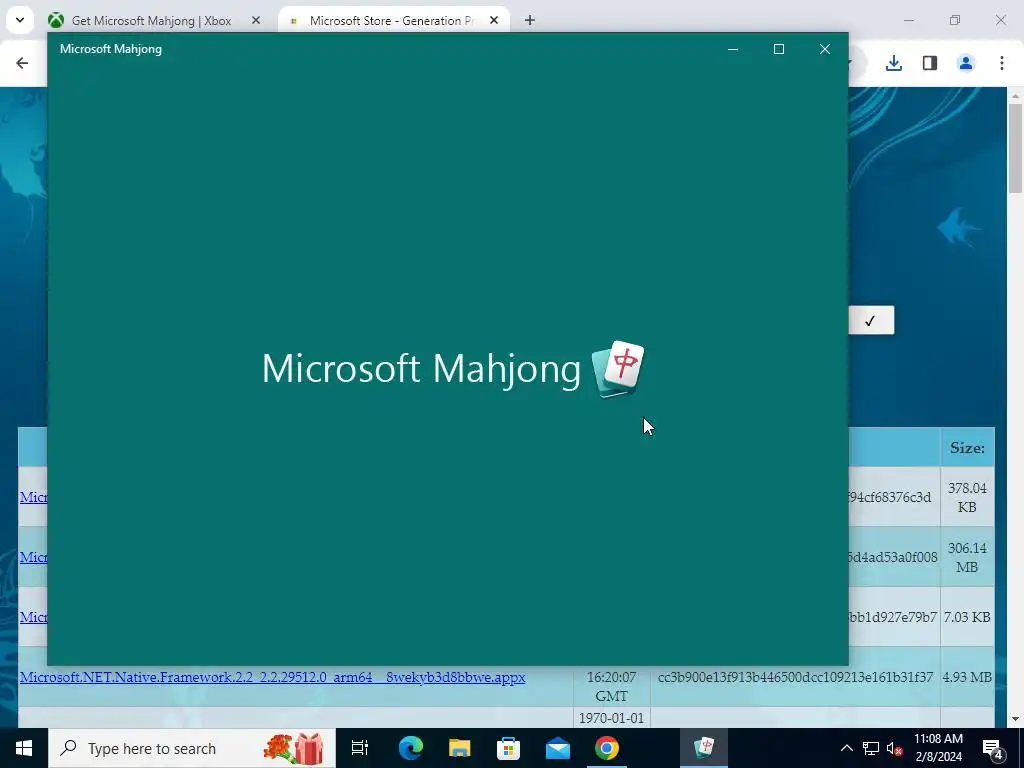The width and height of the screenshot is (1024, 768).
Task: Show hidden system tray icons
Action: pyautogui.click(x=846, y=748)
